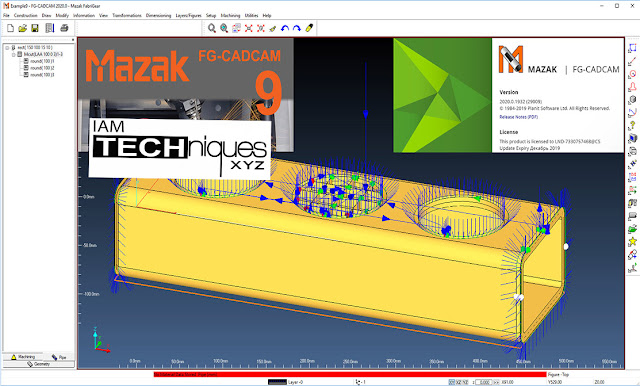The width and height of the screenshot is (640, 386).
Task: Open the Release Notes (PDF) link
Action: 518,117
